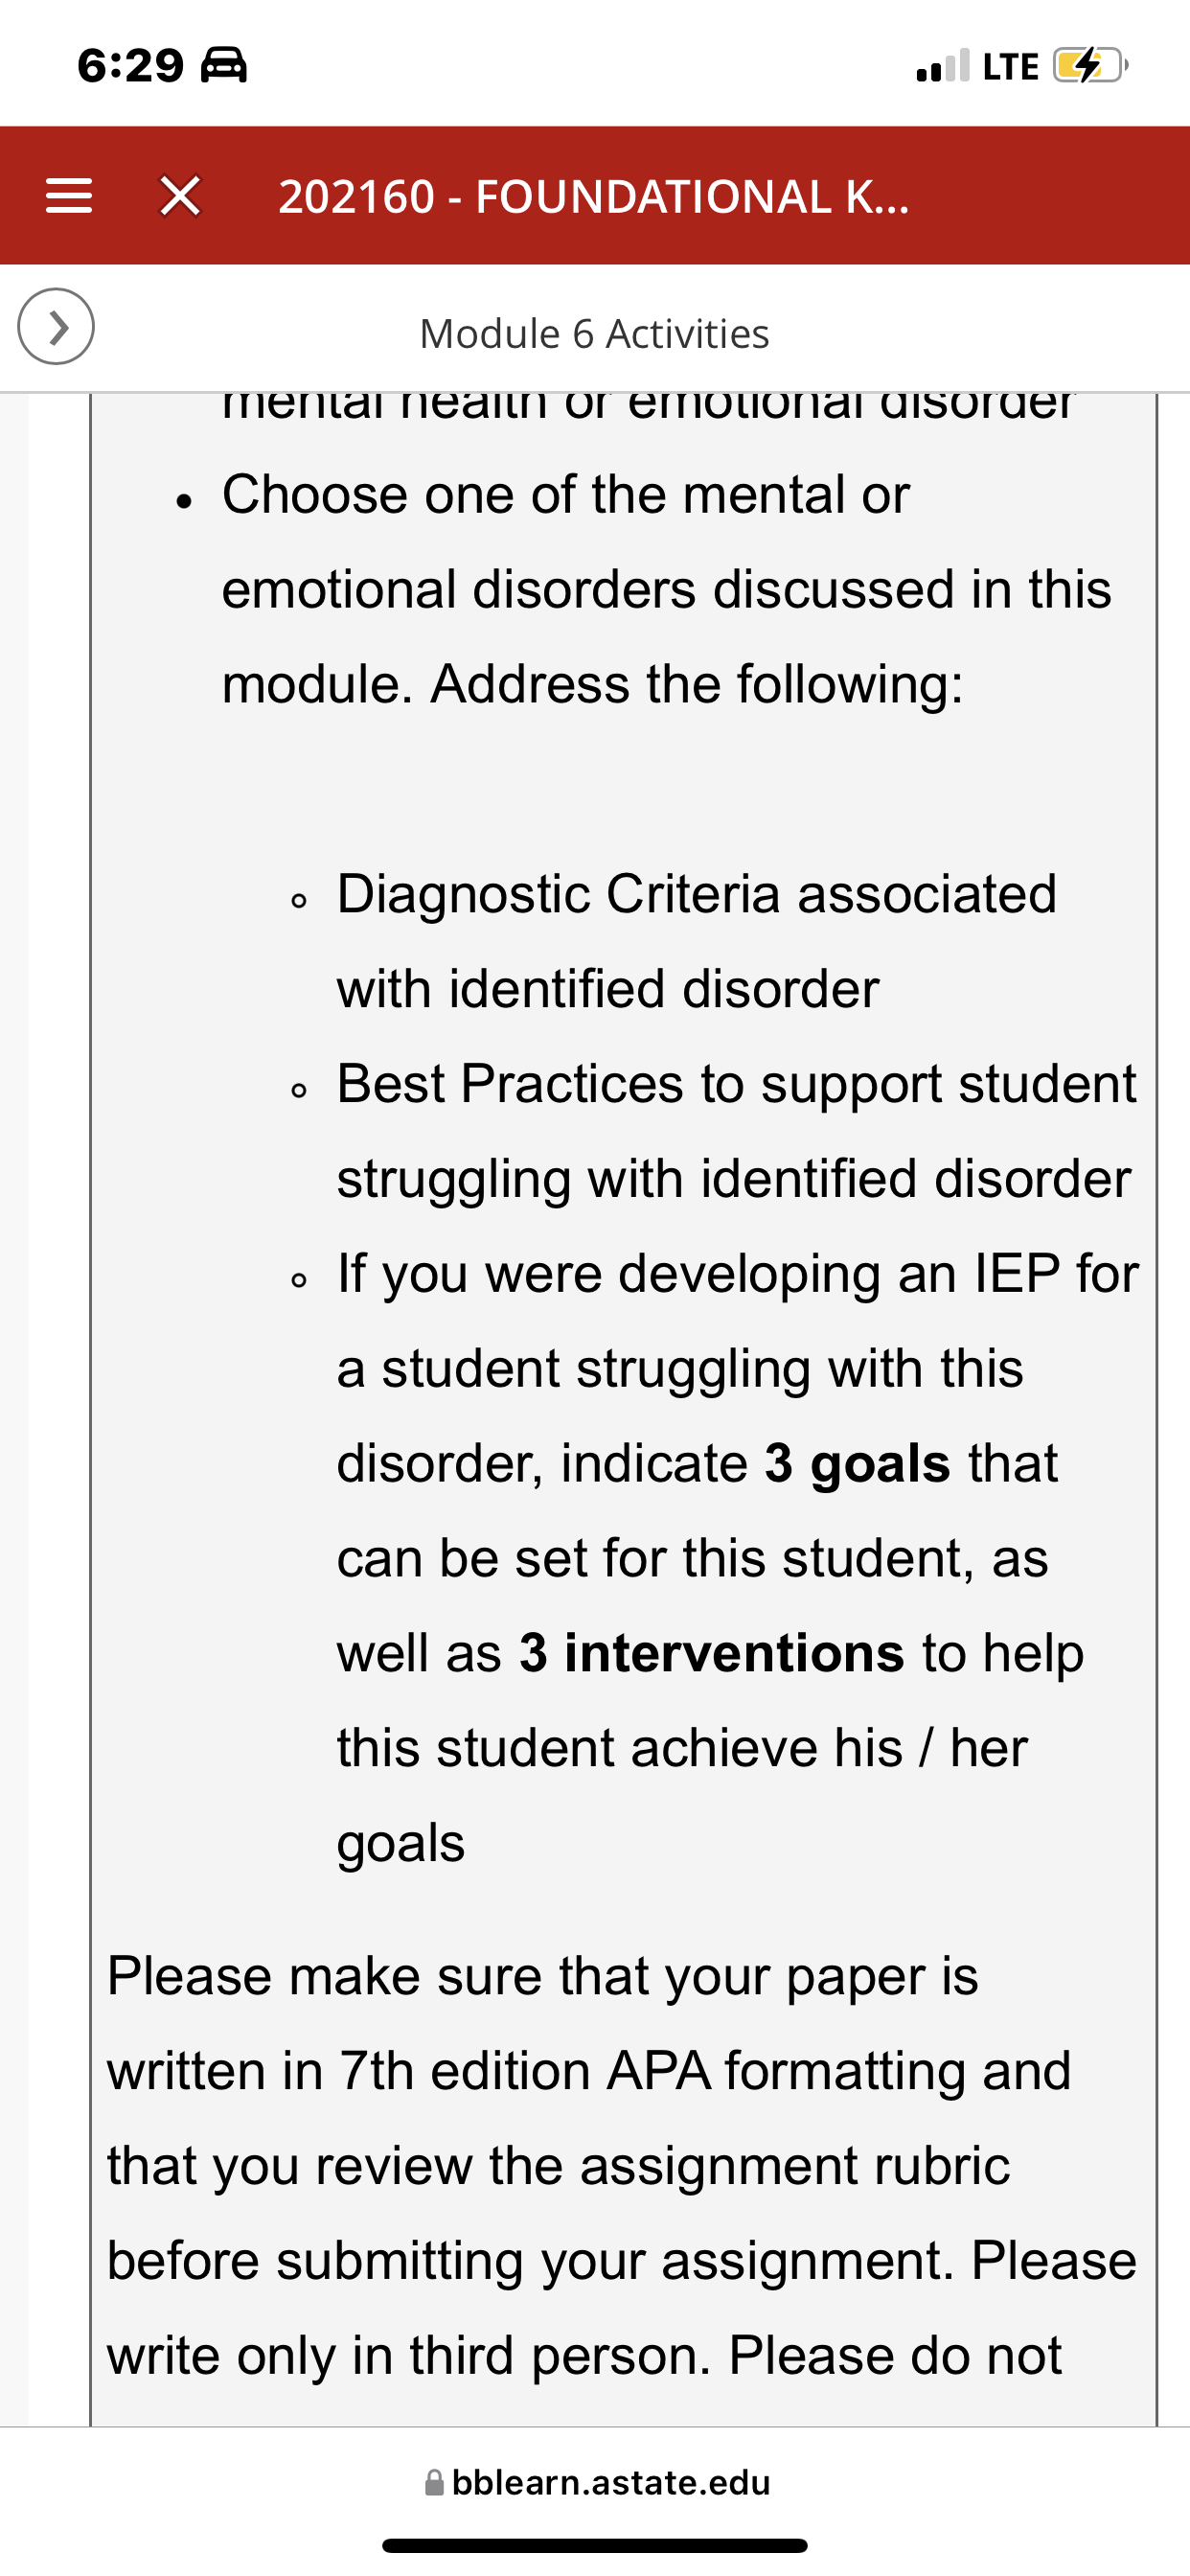This screenshot has width=1190, height=2576.
Task: Tap the cellular signal bars icon
Action: [x=942, y=66]
